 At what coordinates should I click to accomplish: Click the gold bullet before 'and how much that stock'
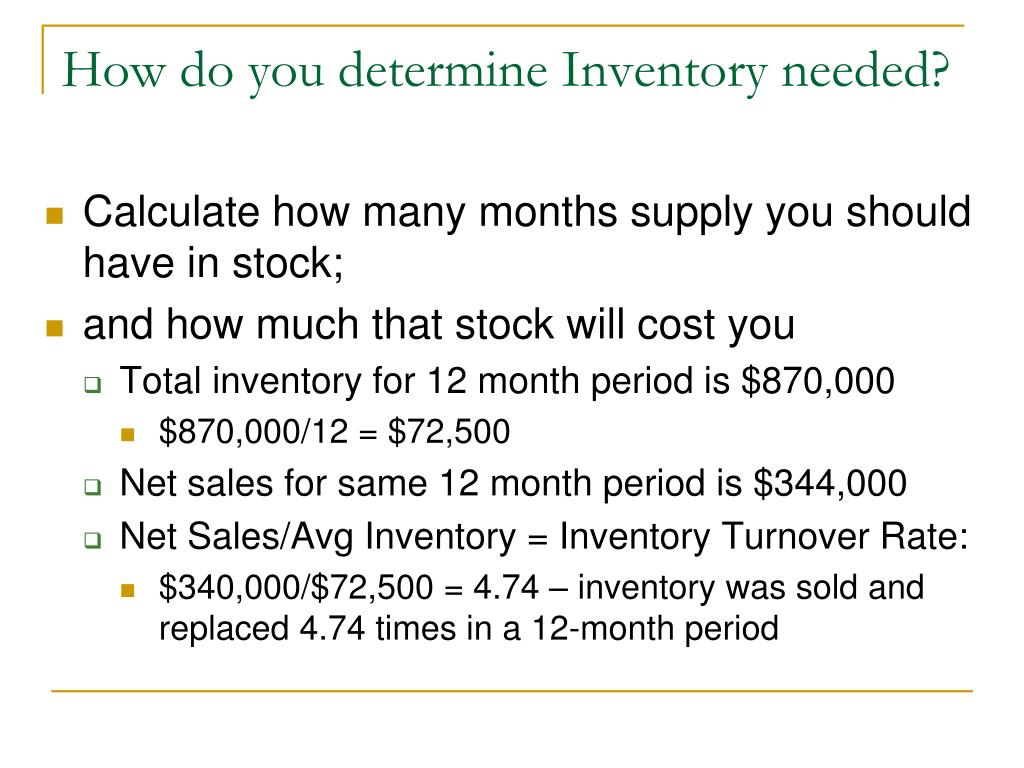click(55, 327)
